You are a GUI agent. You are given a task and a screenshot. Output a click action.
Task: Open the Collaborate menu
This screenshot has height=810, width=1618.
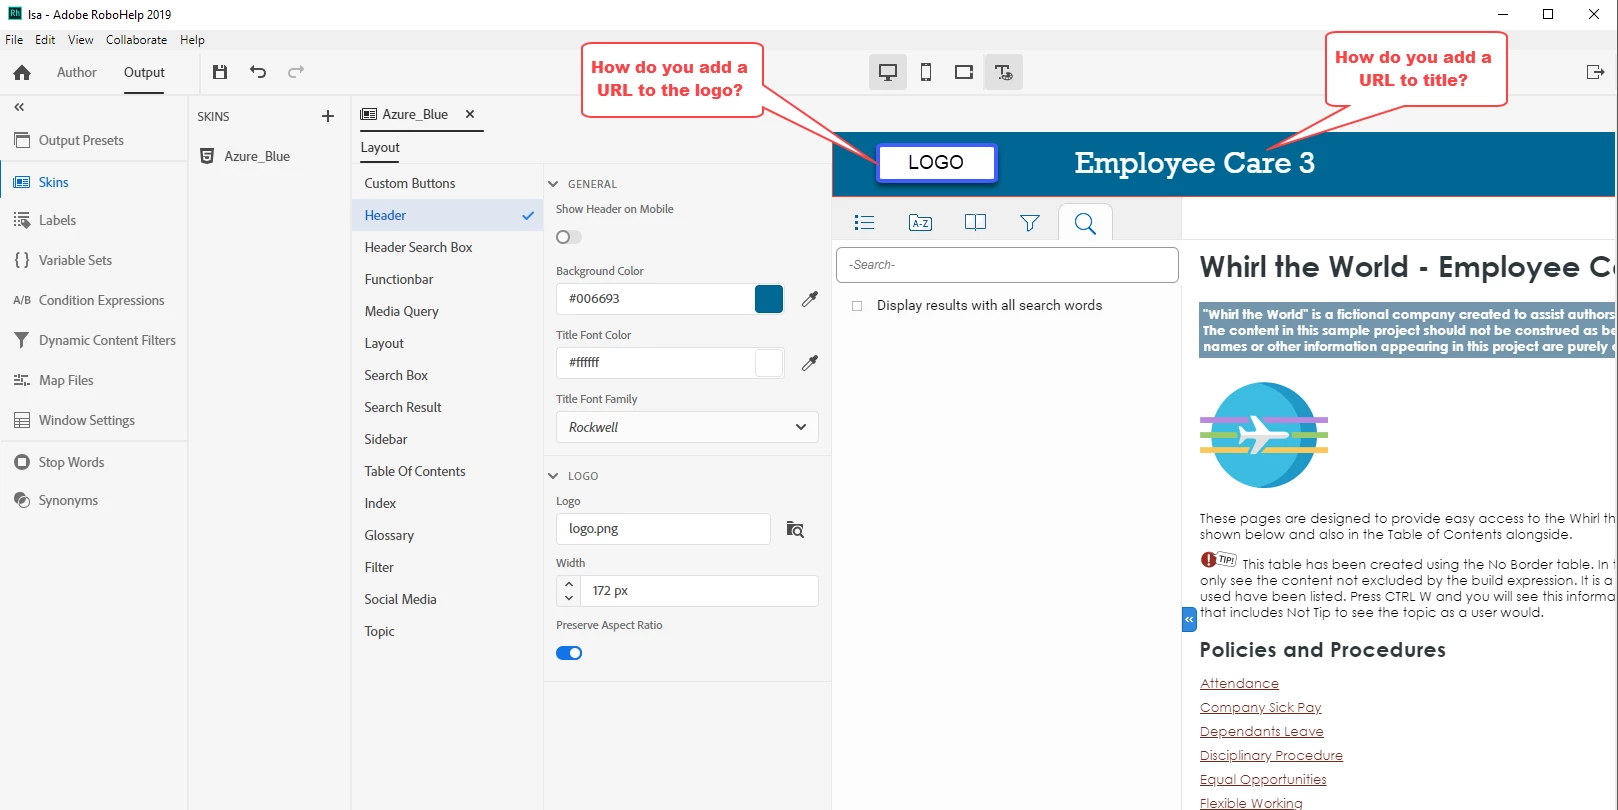tap(137, 40)
